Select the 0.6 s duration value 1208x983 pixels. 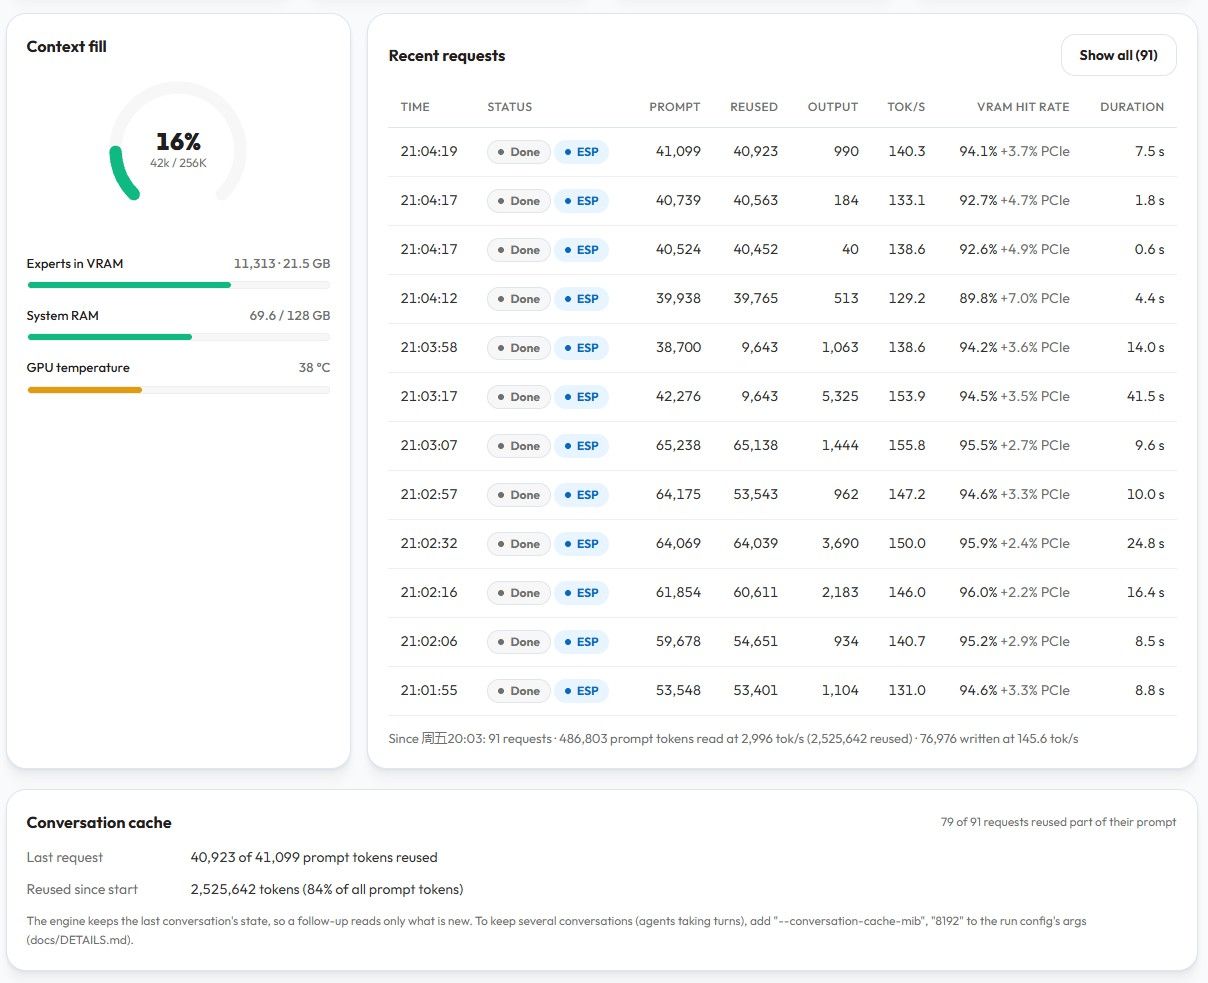click(1149, 250)
